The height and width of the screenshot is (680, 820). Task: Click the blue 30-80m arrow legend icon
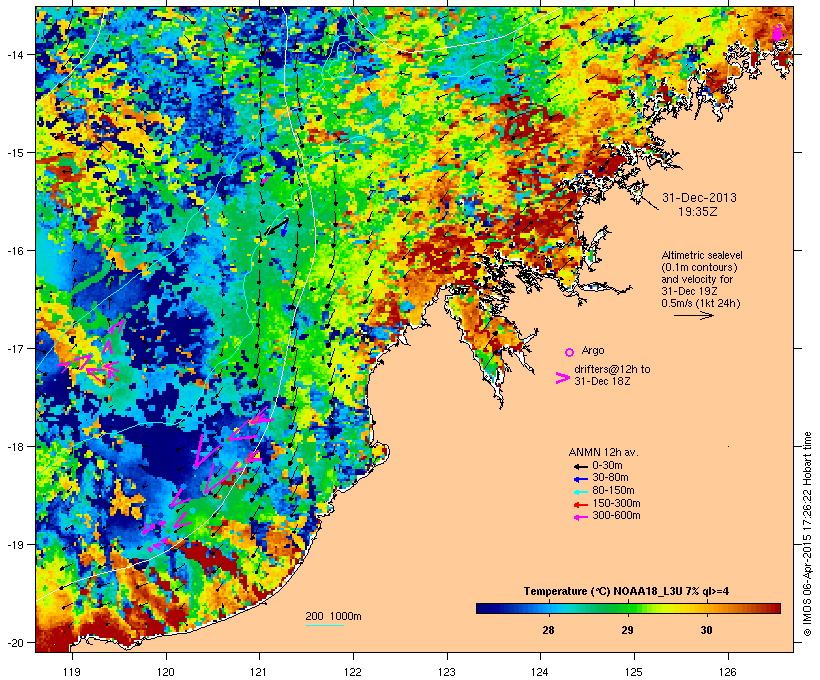[x=581, y=479]
